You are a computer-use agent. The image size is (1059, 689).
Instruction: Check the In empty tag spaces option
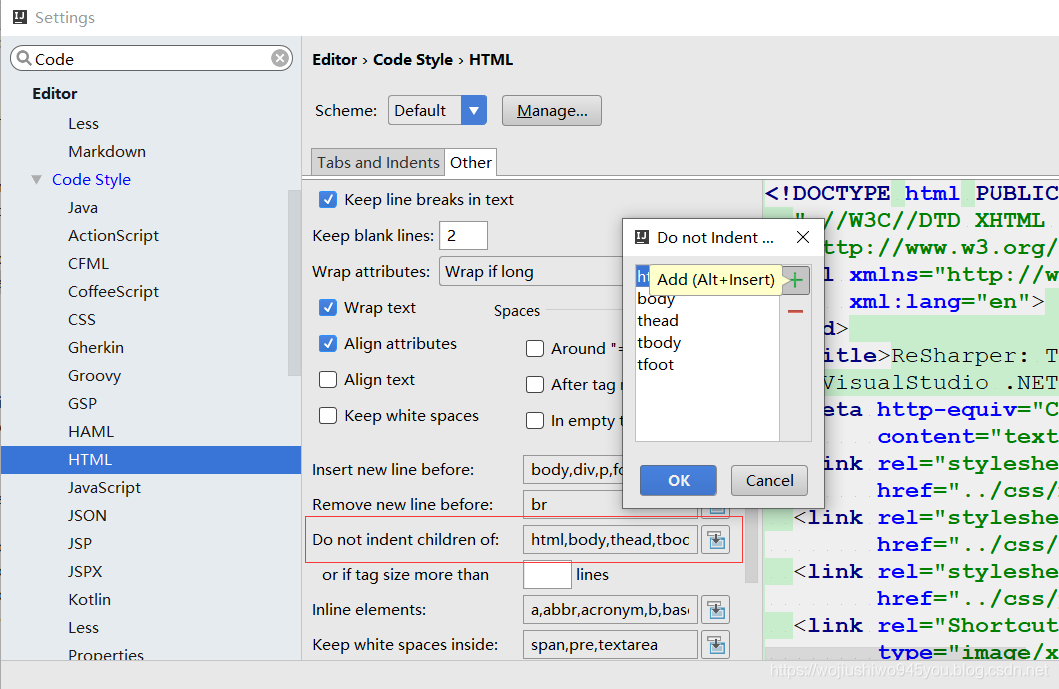pyautogui.click(x=535, y=421)
